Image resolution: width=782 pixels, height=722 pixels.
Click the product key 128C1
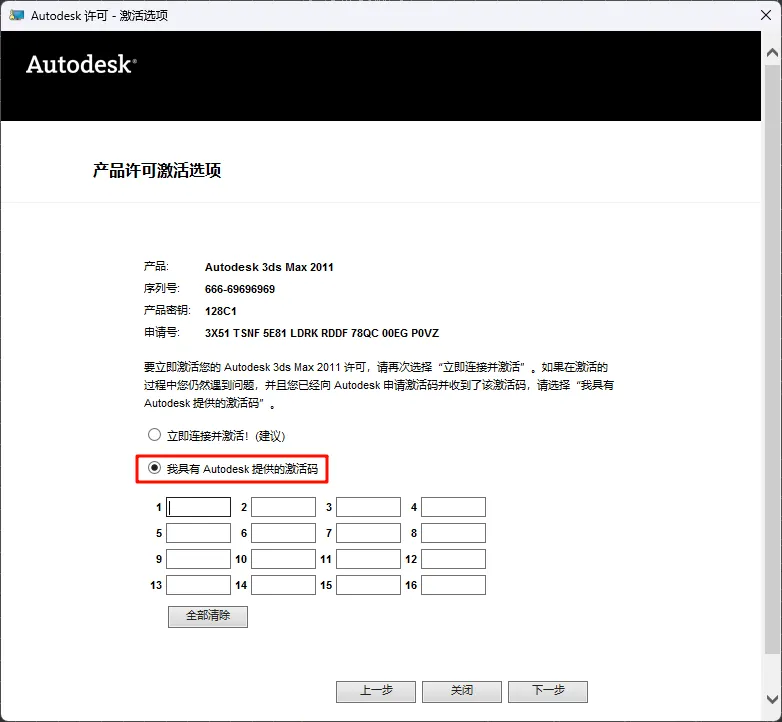click(x=220, y=311)
